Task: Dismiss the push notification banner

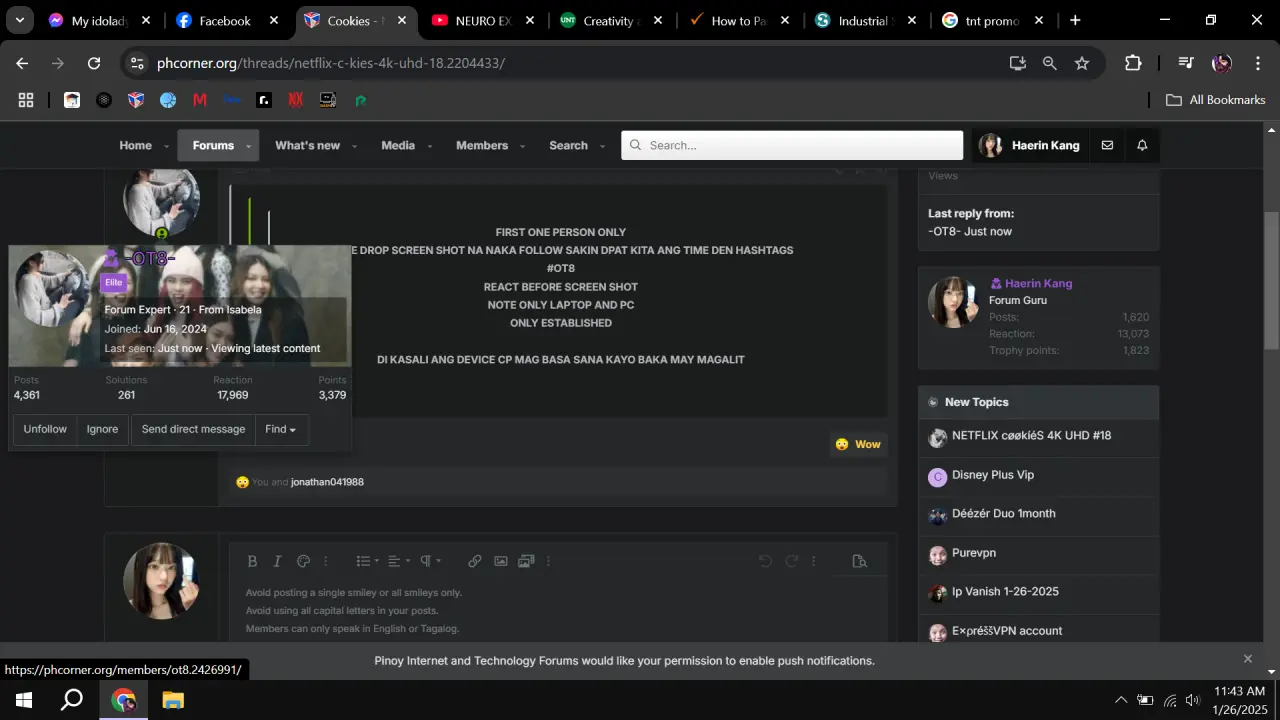Action: tap(1247, 659)
